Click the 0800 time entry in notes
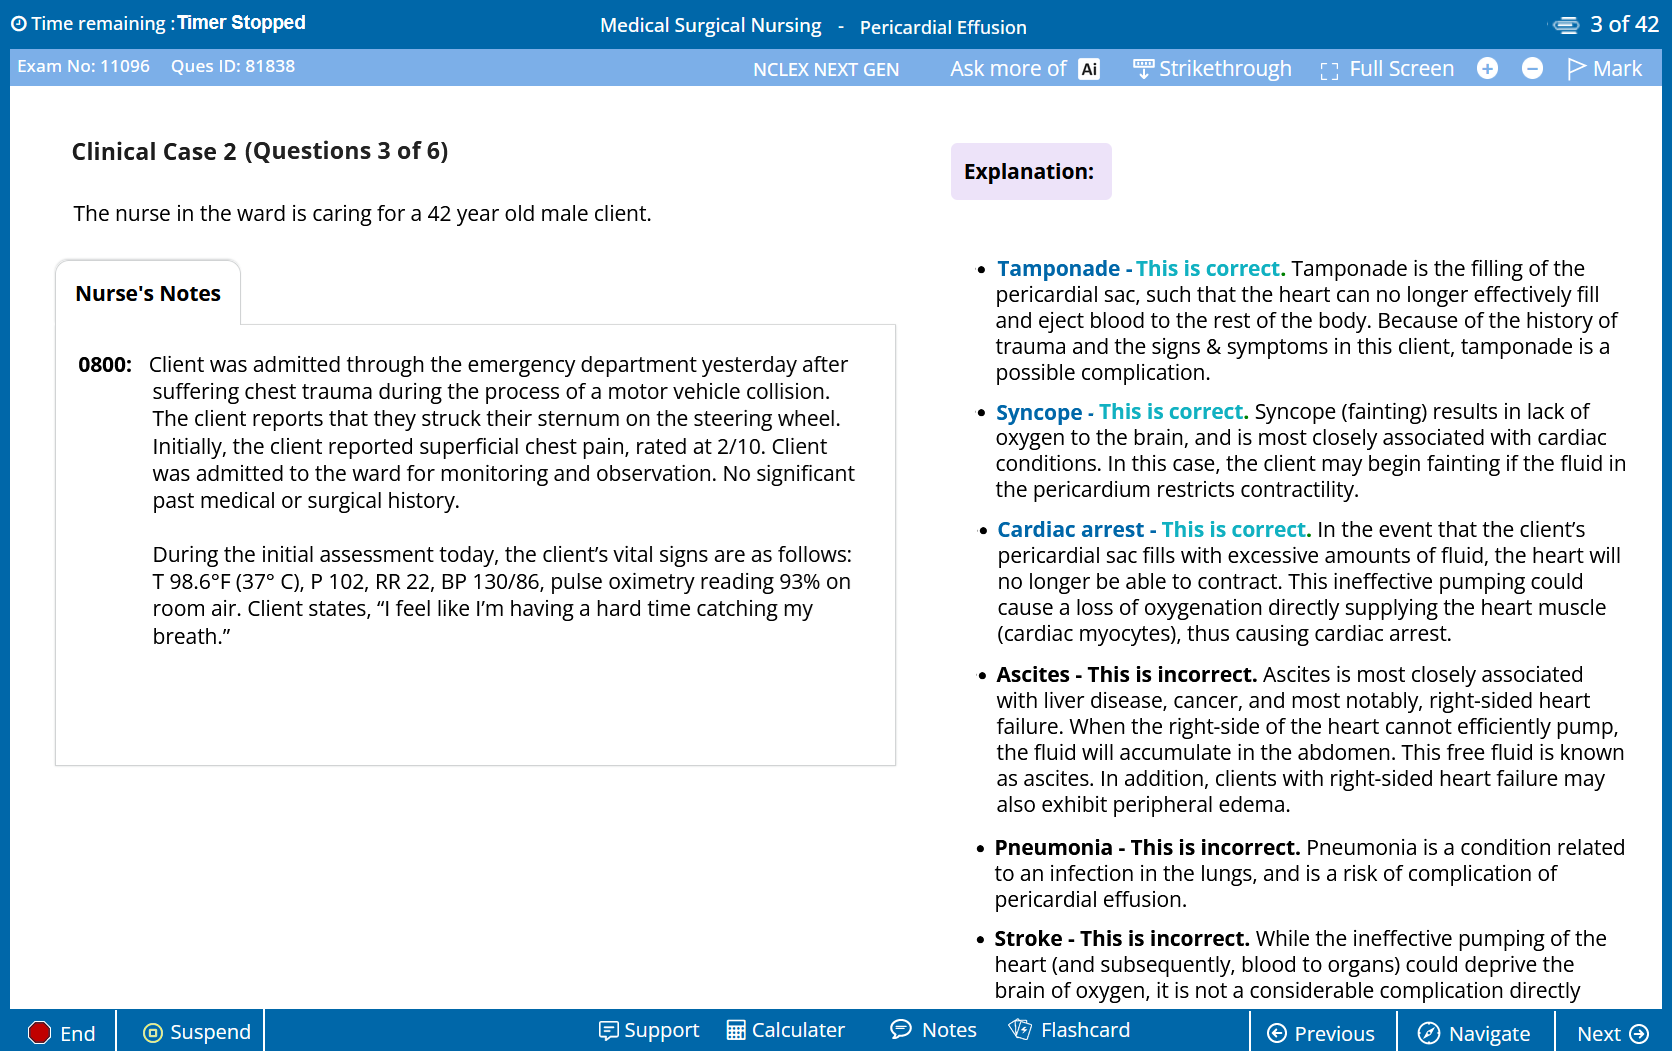The height and width of the screenshot is (1051, 1672). [x=105, y=365]
